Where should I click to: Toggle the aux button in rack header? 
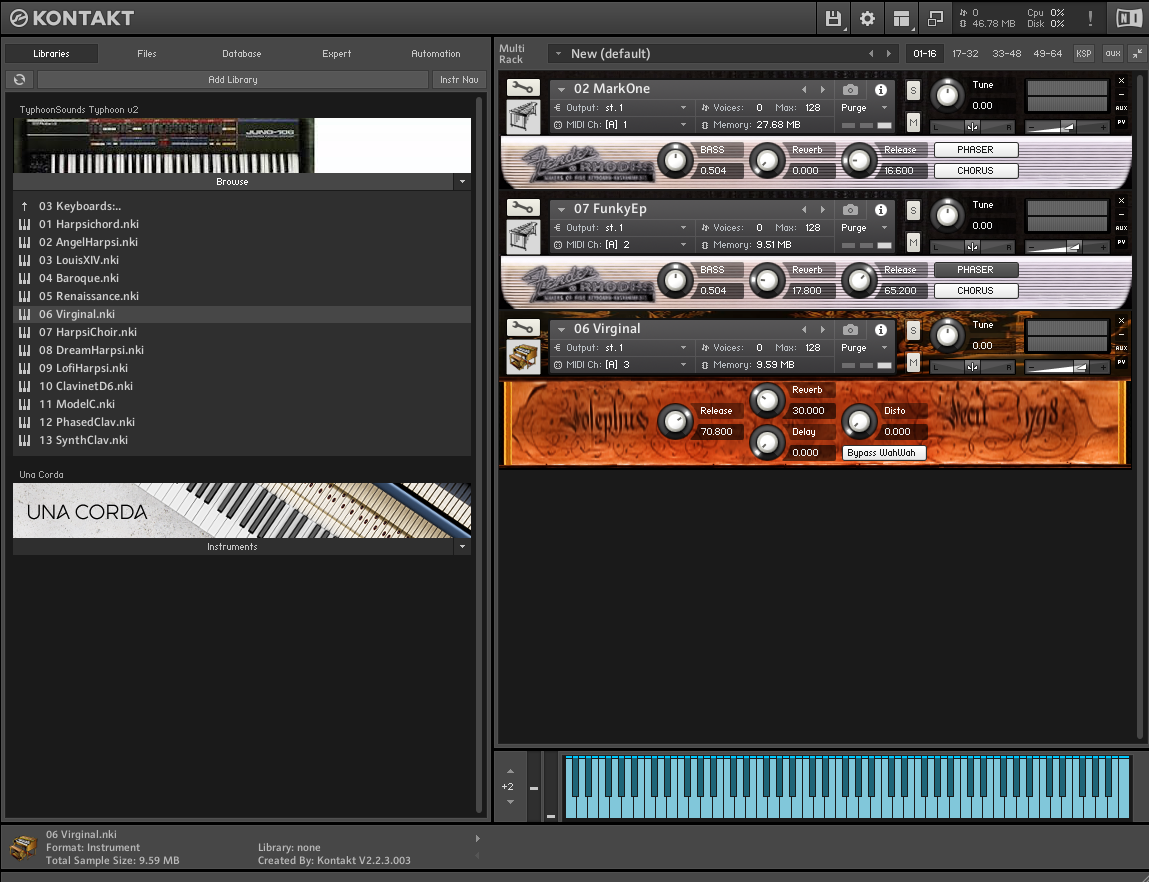1113,53
